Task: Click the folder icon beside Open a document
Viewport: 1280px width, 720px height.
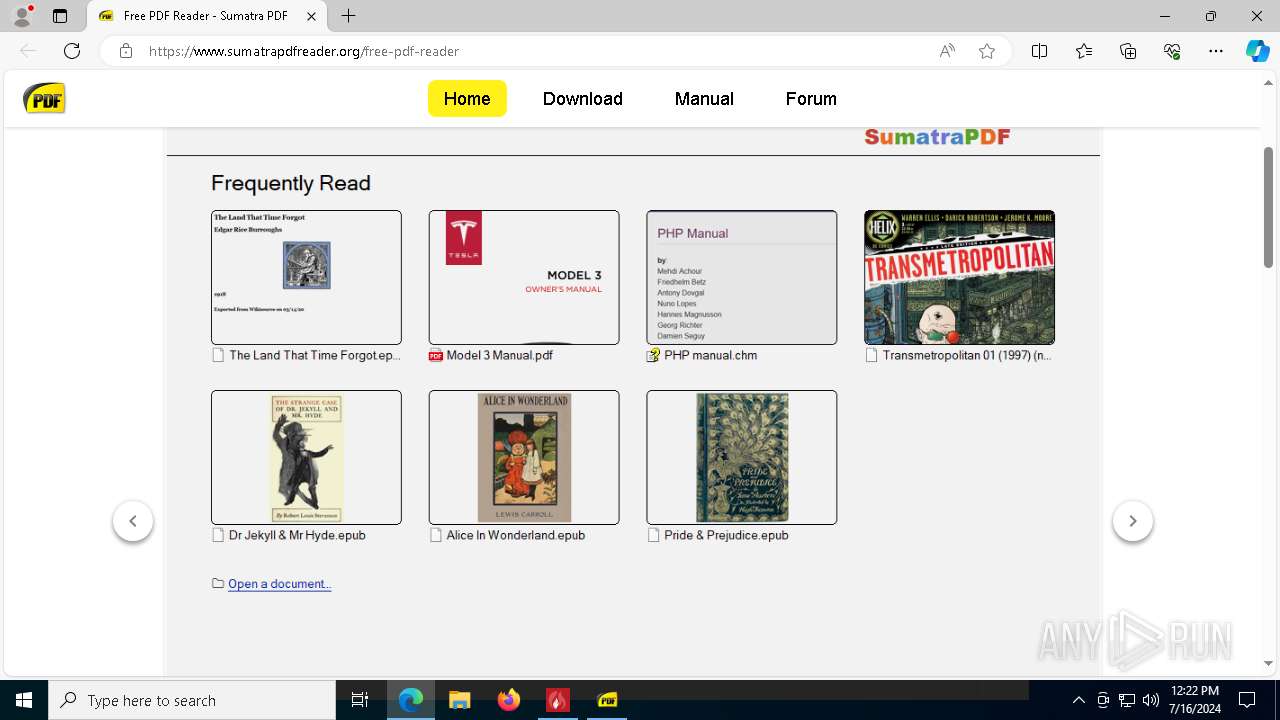Action: (x=218, y=584)
